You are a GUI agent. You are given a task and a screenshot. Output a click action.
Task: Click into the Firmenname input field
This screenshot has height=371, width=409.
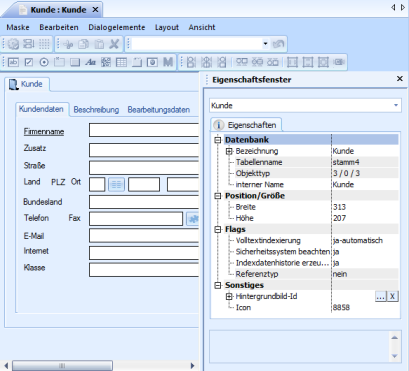click(144, 130)
